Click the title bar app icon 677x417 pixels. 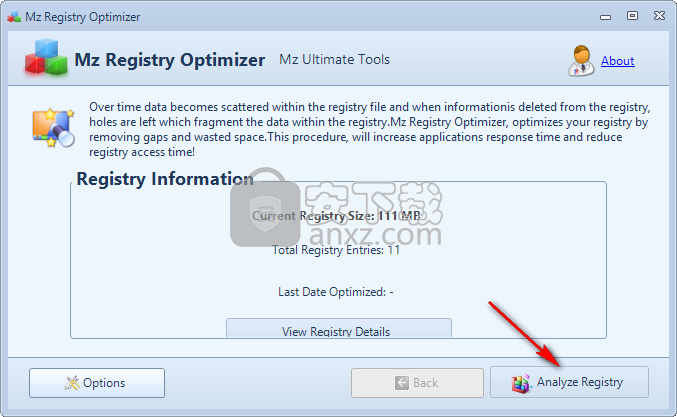click(14, 17)
